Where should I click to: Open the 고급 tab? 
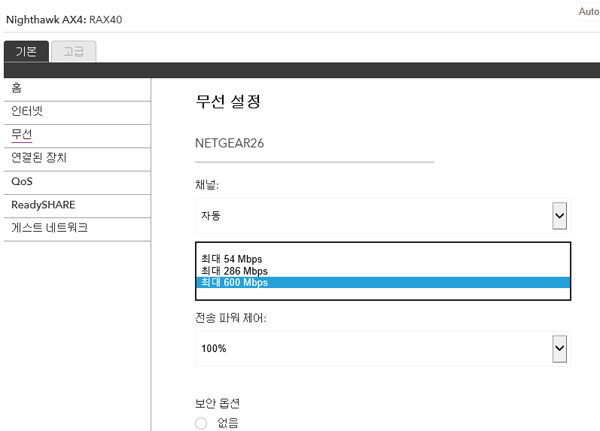click(73, 51)
